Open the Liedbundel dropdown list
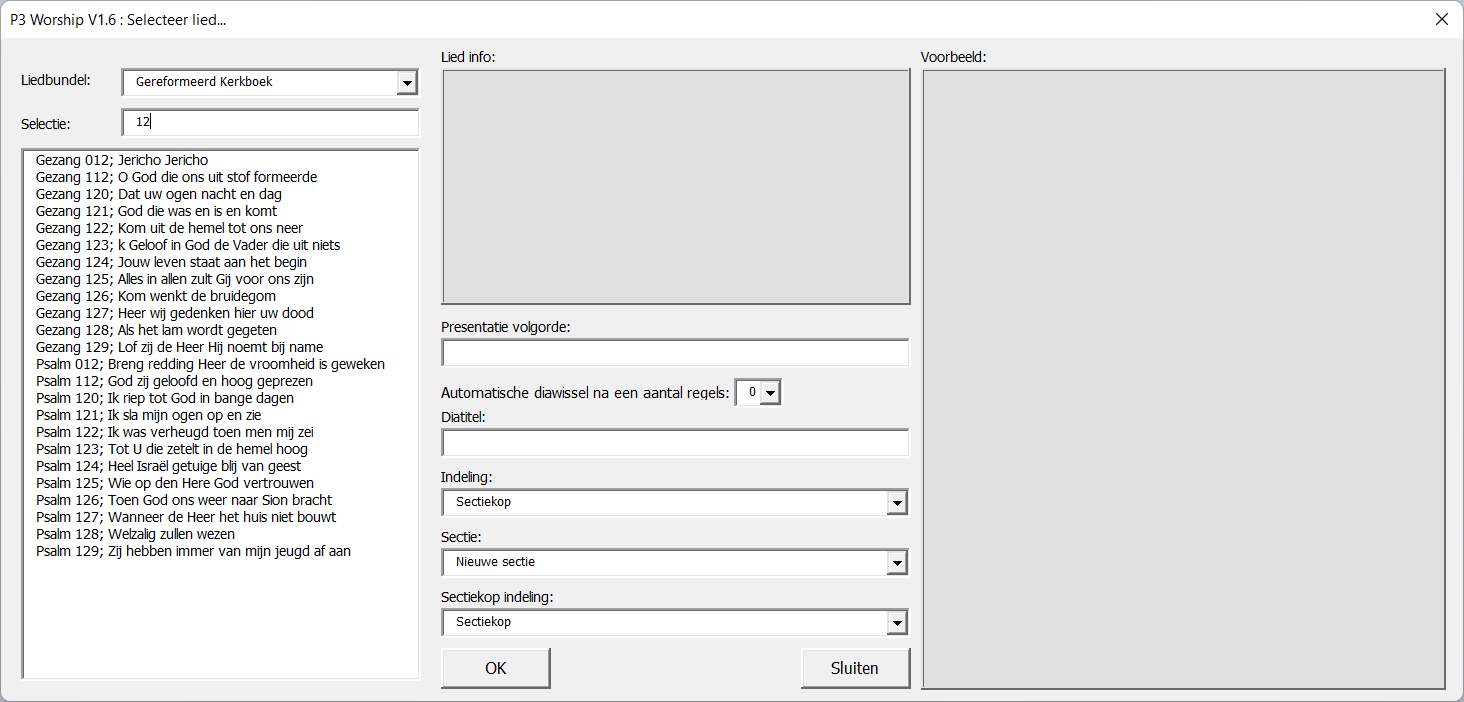The width and height of the screenshot is (1464, 702). 406,82
